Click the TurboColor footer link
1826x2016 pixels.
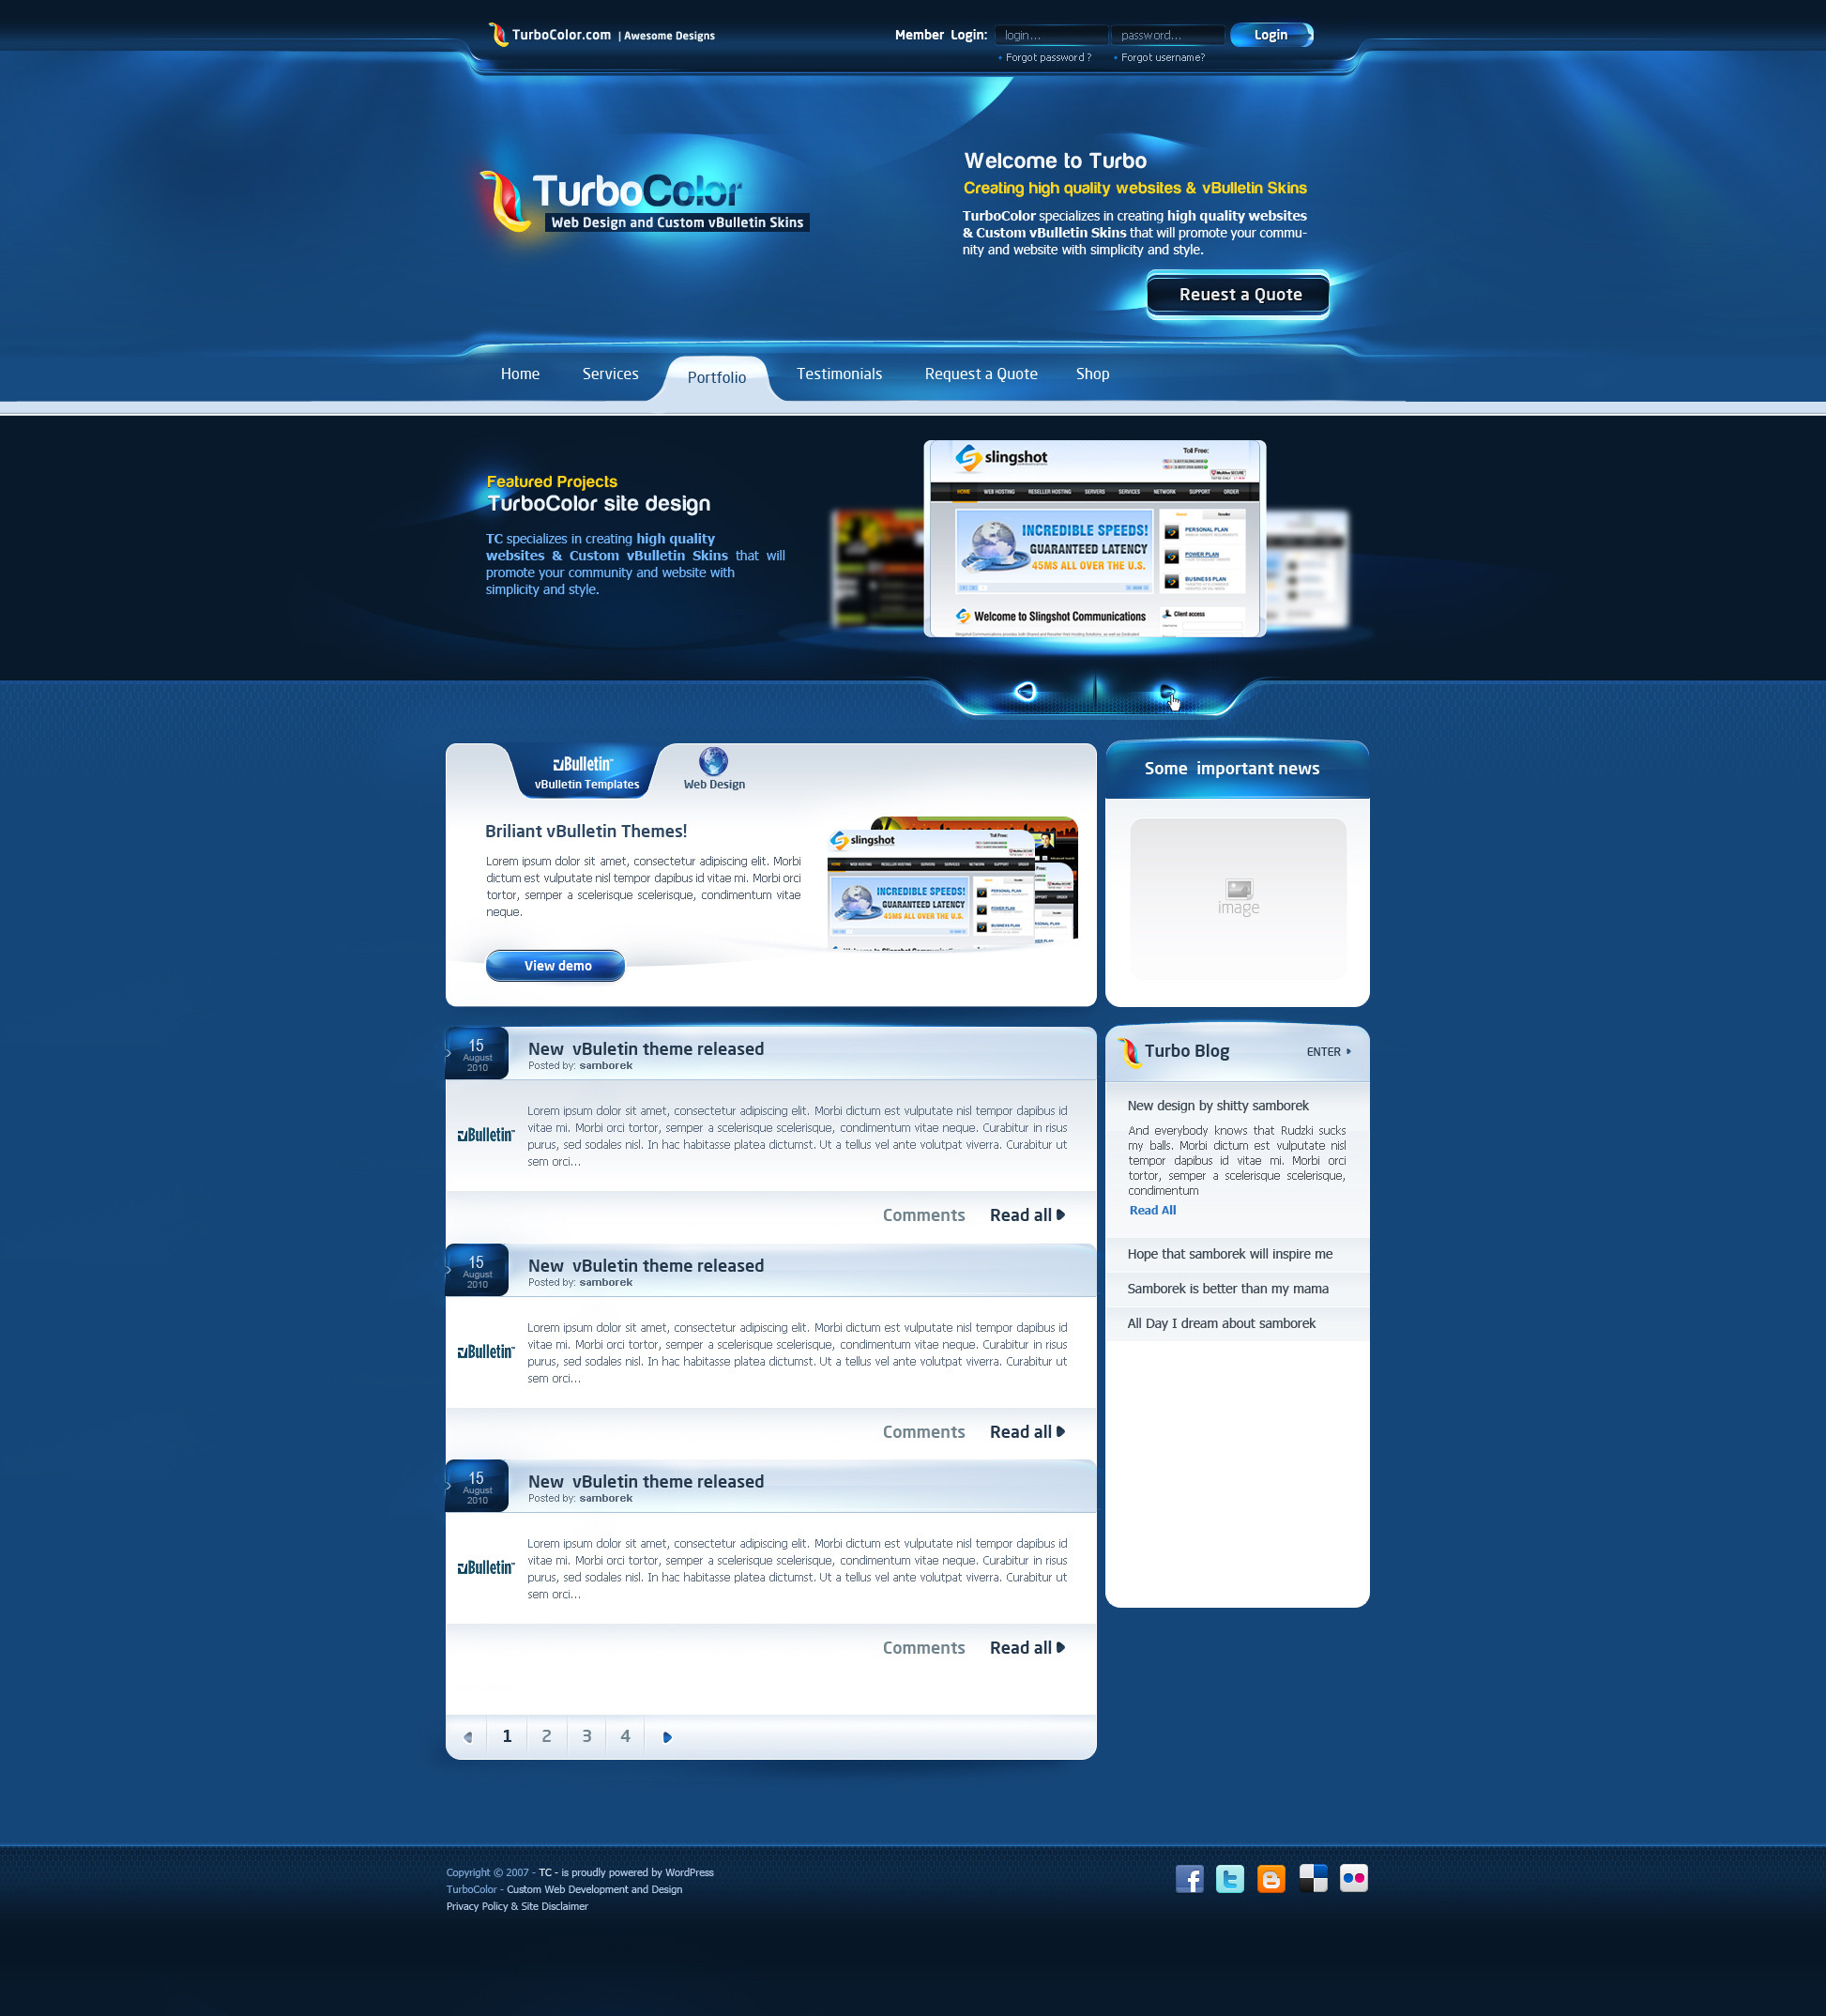(x=471, y=1889)
